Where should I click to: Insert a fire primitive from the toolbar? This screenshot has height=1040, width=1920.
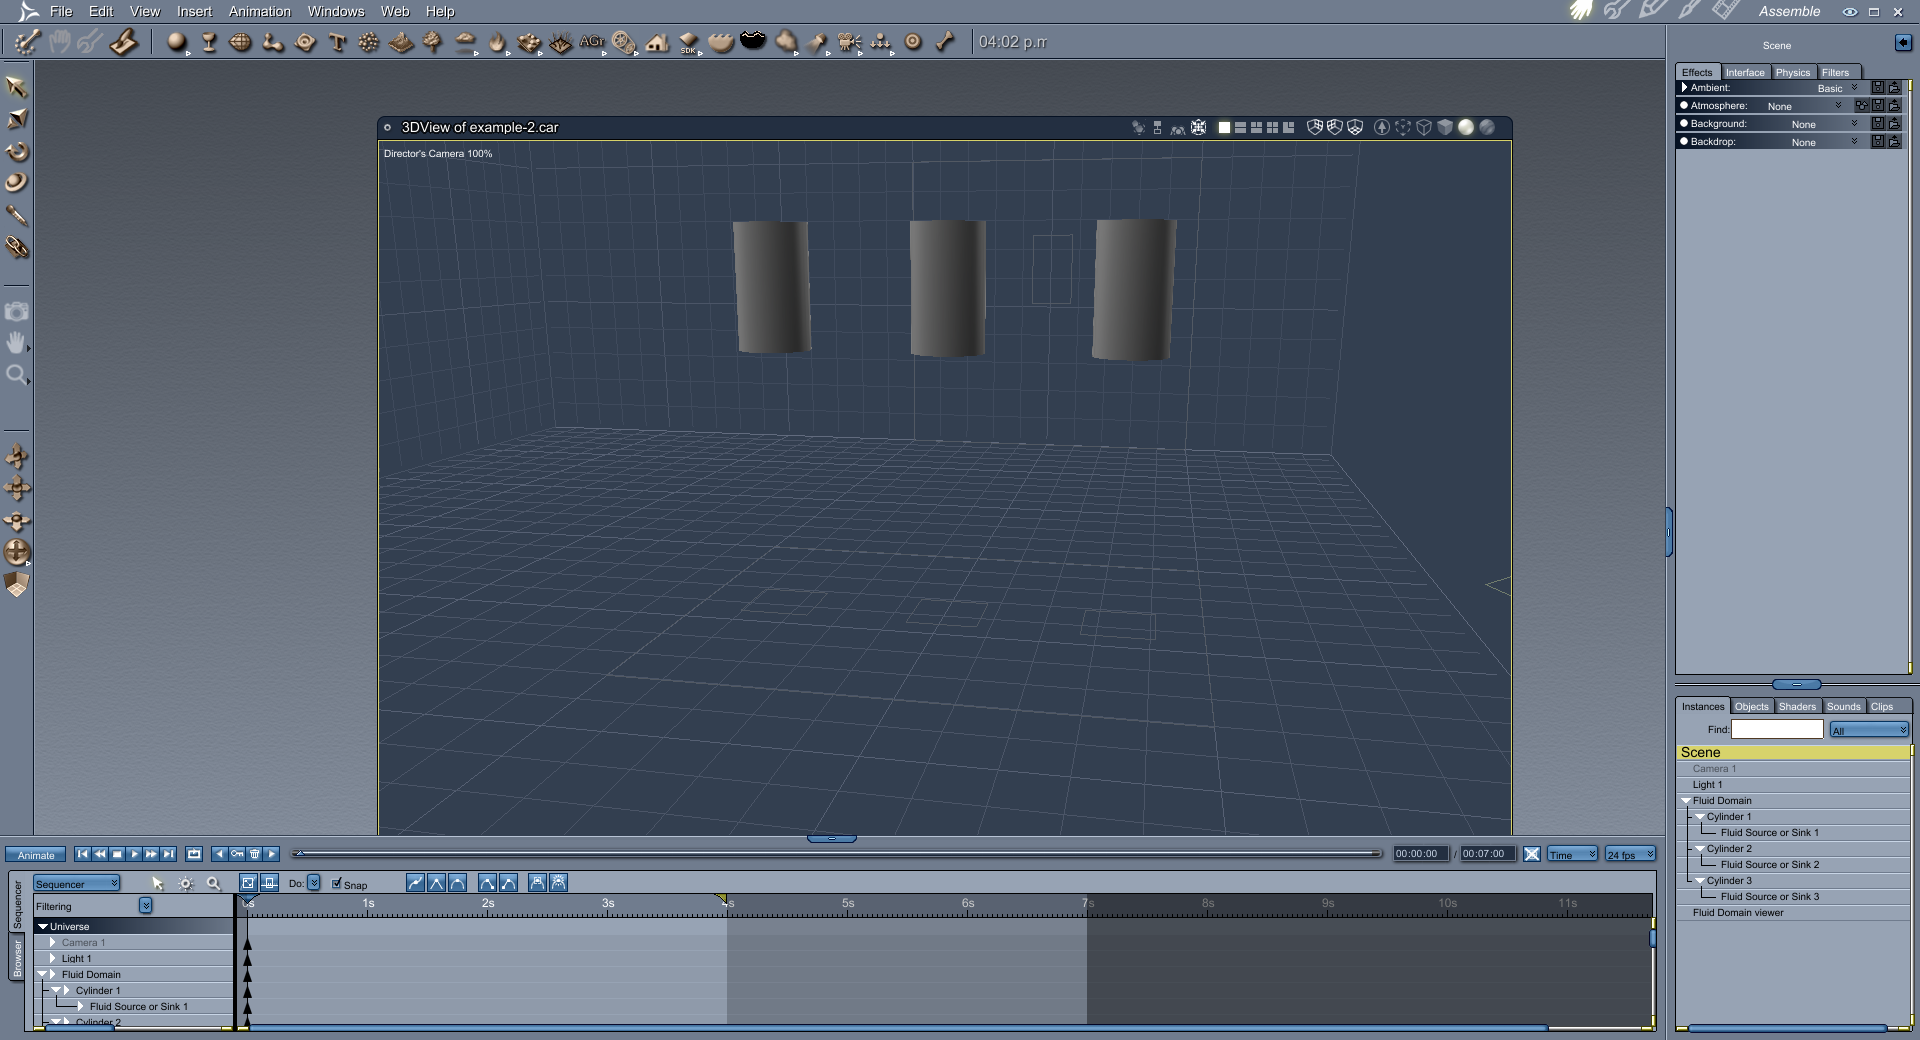(497, 42)
